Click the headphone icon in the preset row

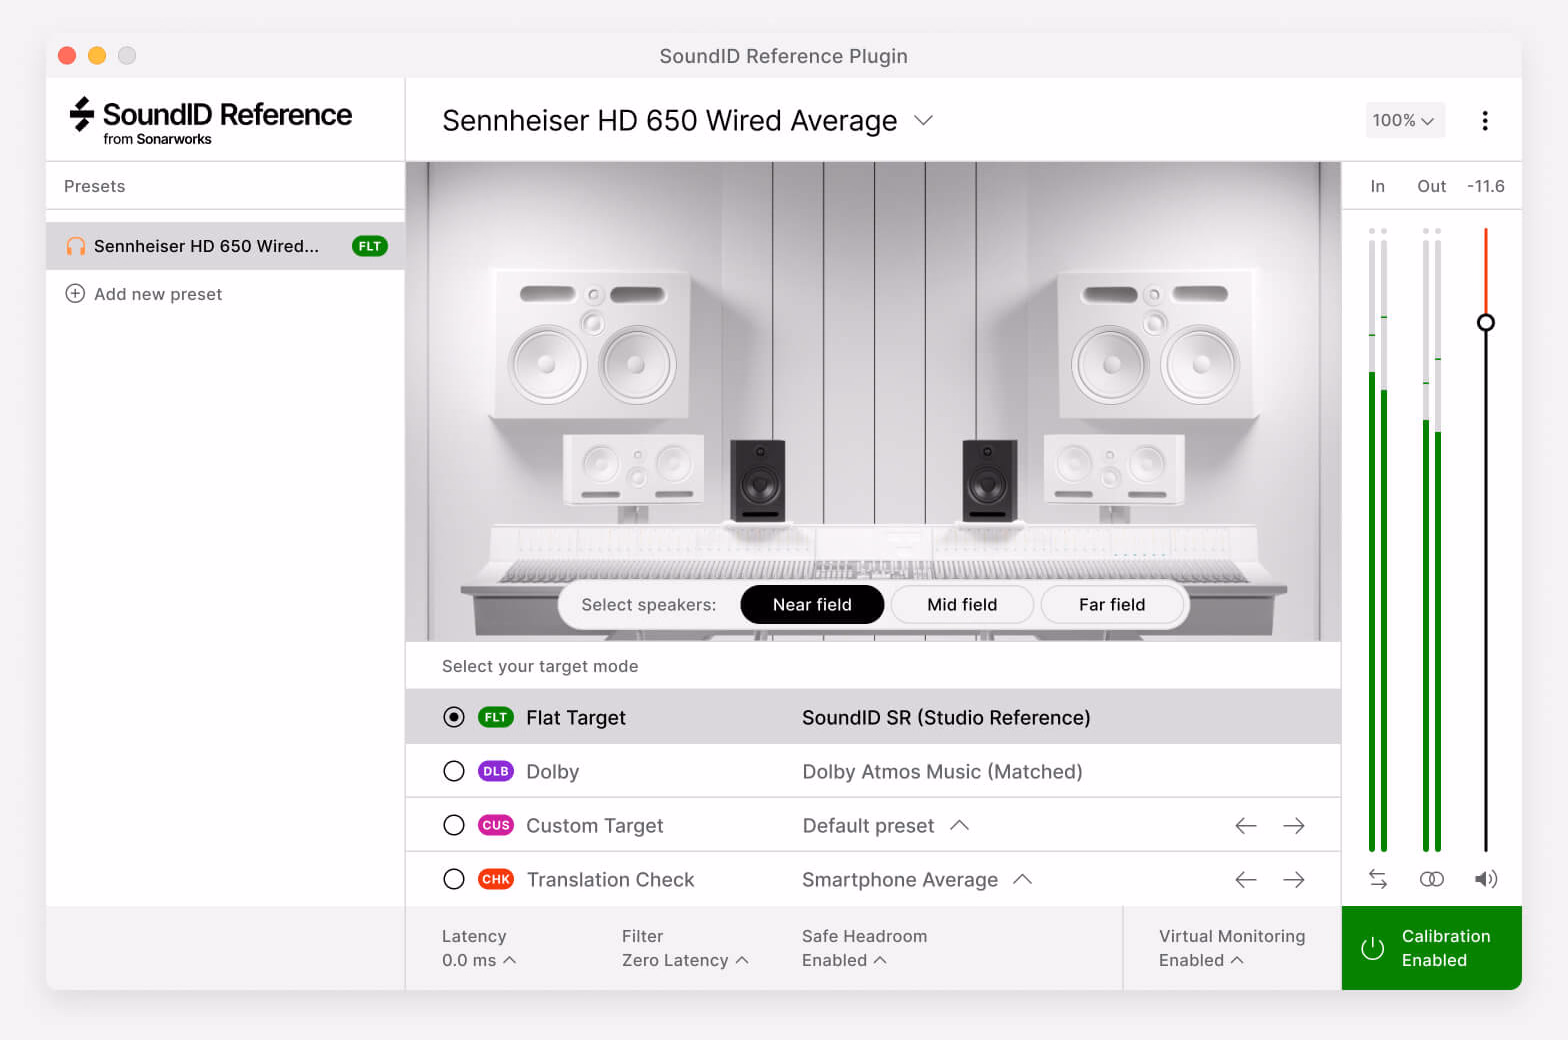75,246
